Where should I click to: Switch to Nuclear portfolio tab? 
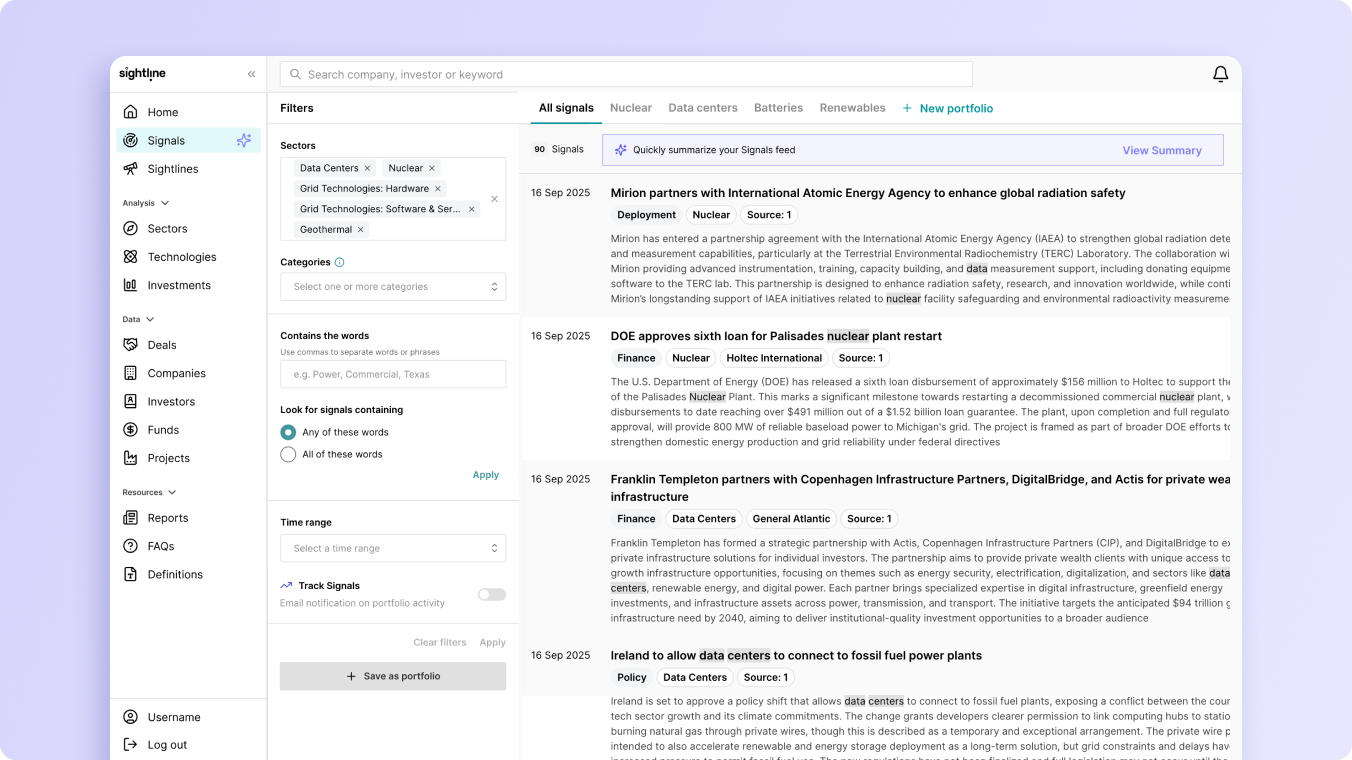tap(631, 108)
